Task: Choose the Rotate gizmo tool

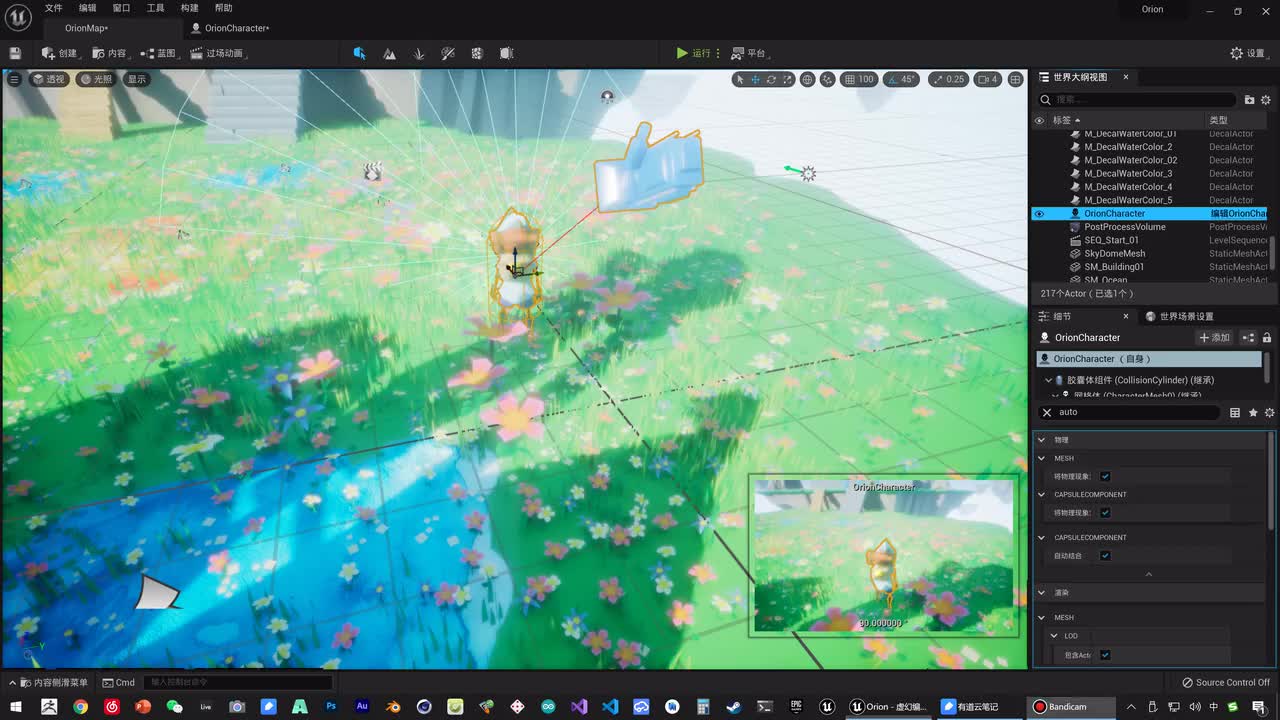Action: 771,79
